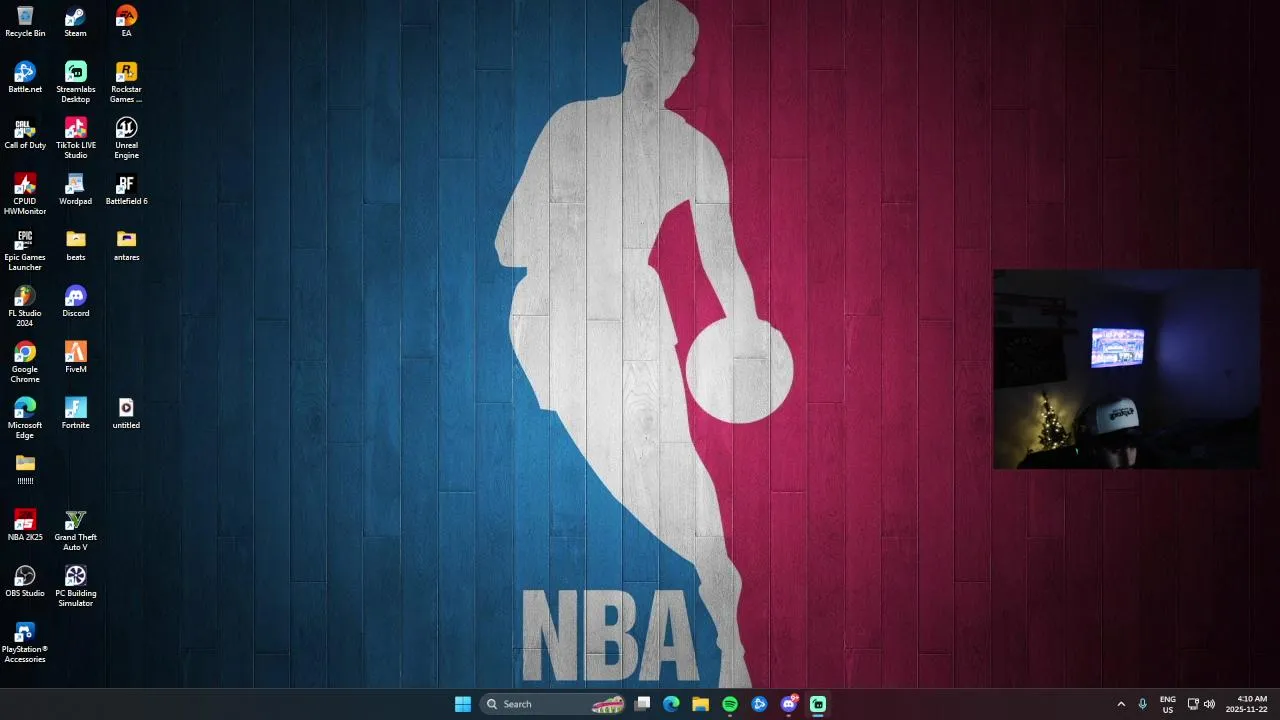Select the FiveM desktop icon
This screenshot has width=1280, height=720.
75,357
